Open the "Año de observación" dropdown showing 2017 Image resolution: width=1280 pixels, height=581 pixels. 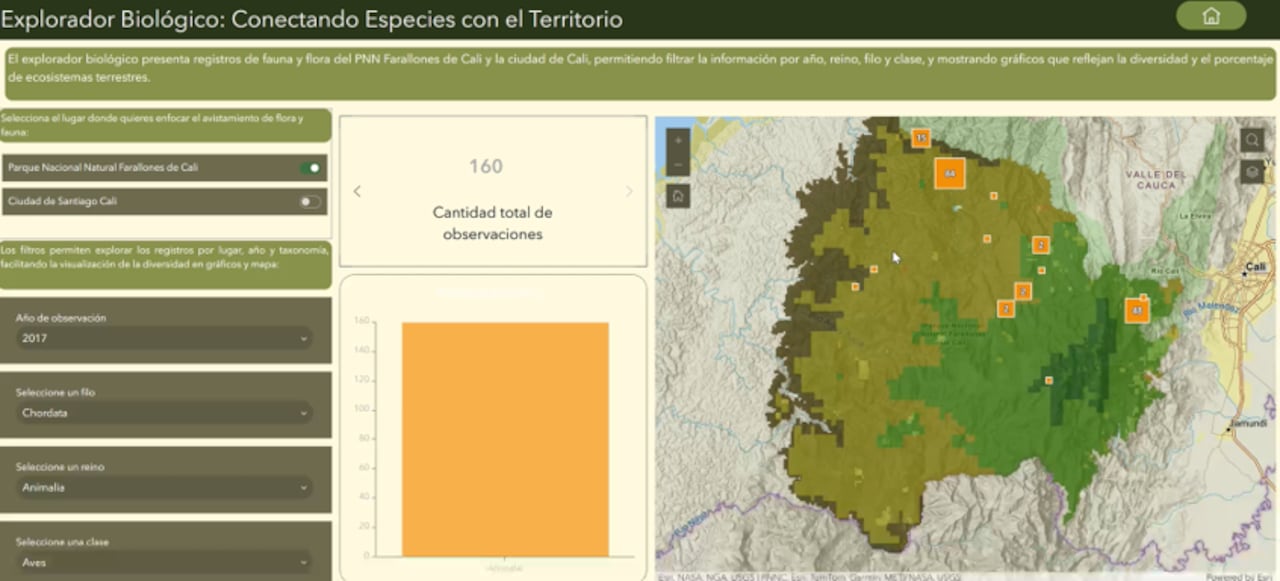(164, 338)
